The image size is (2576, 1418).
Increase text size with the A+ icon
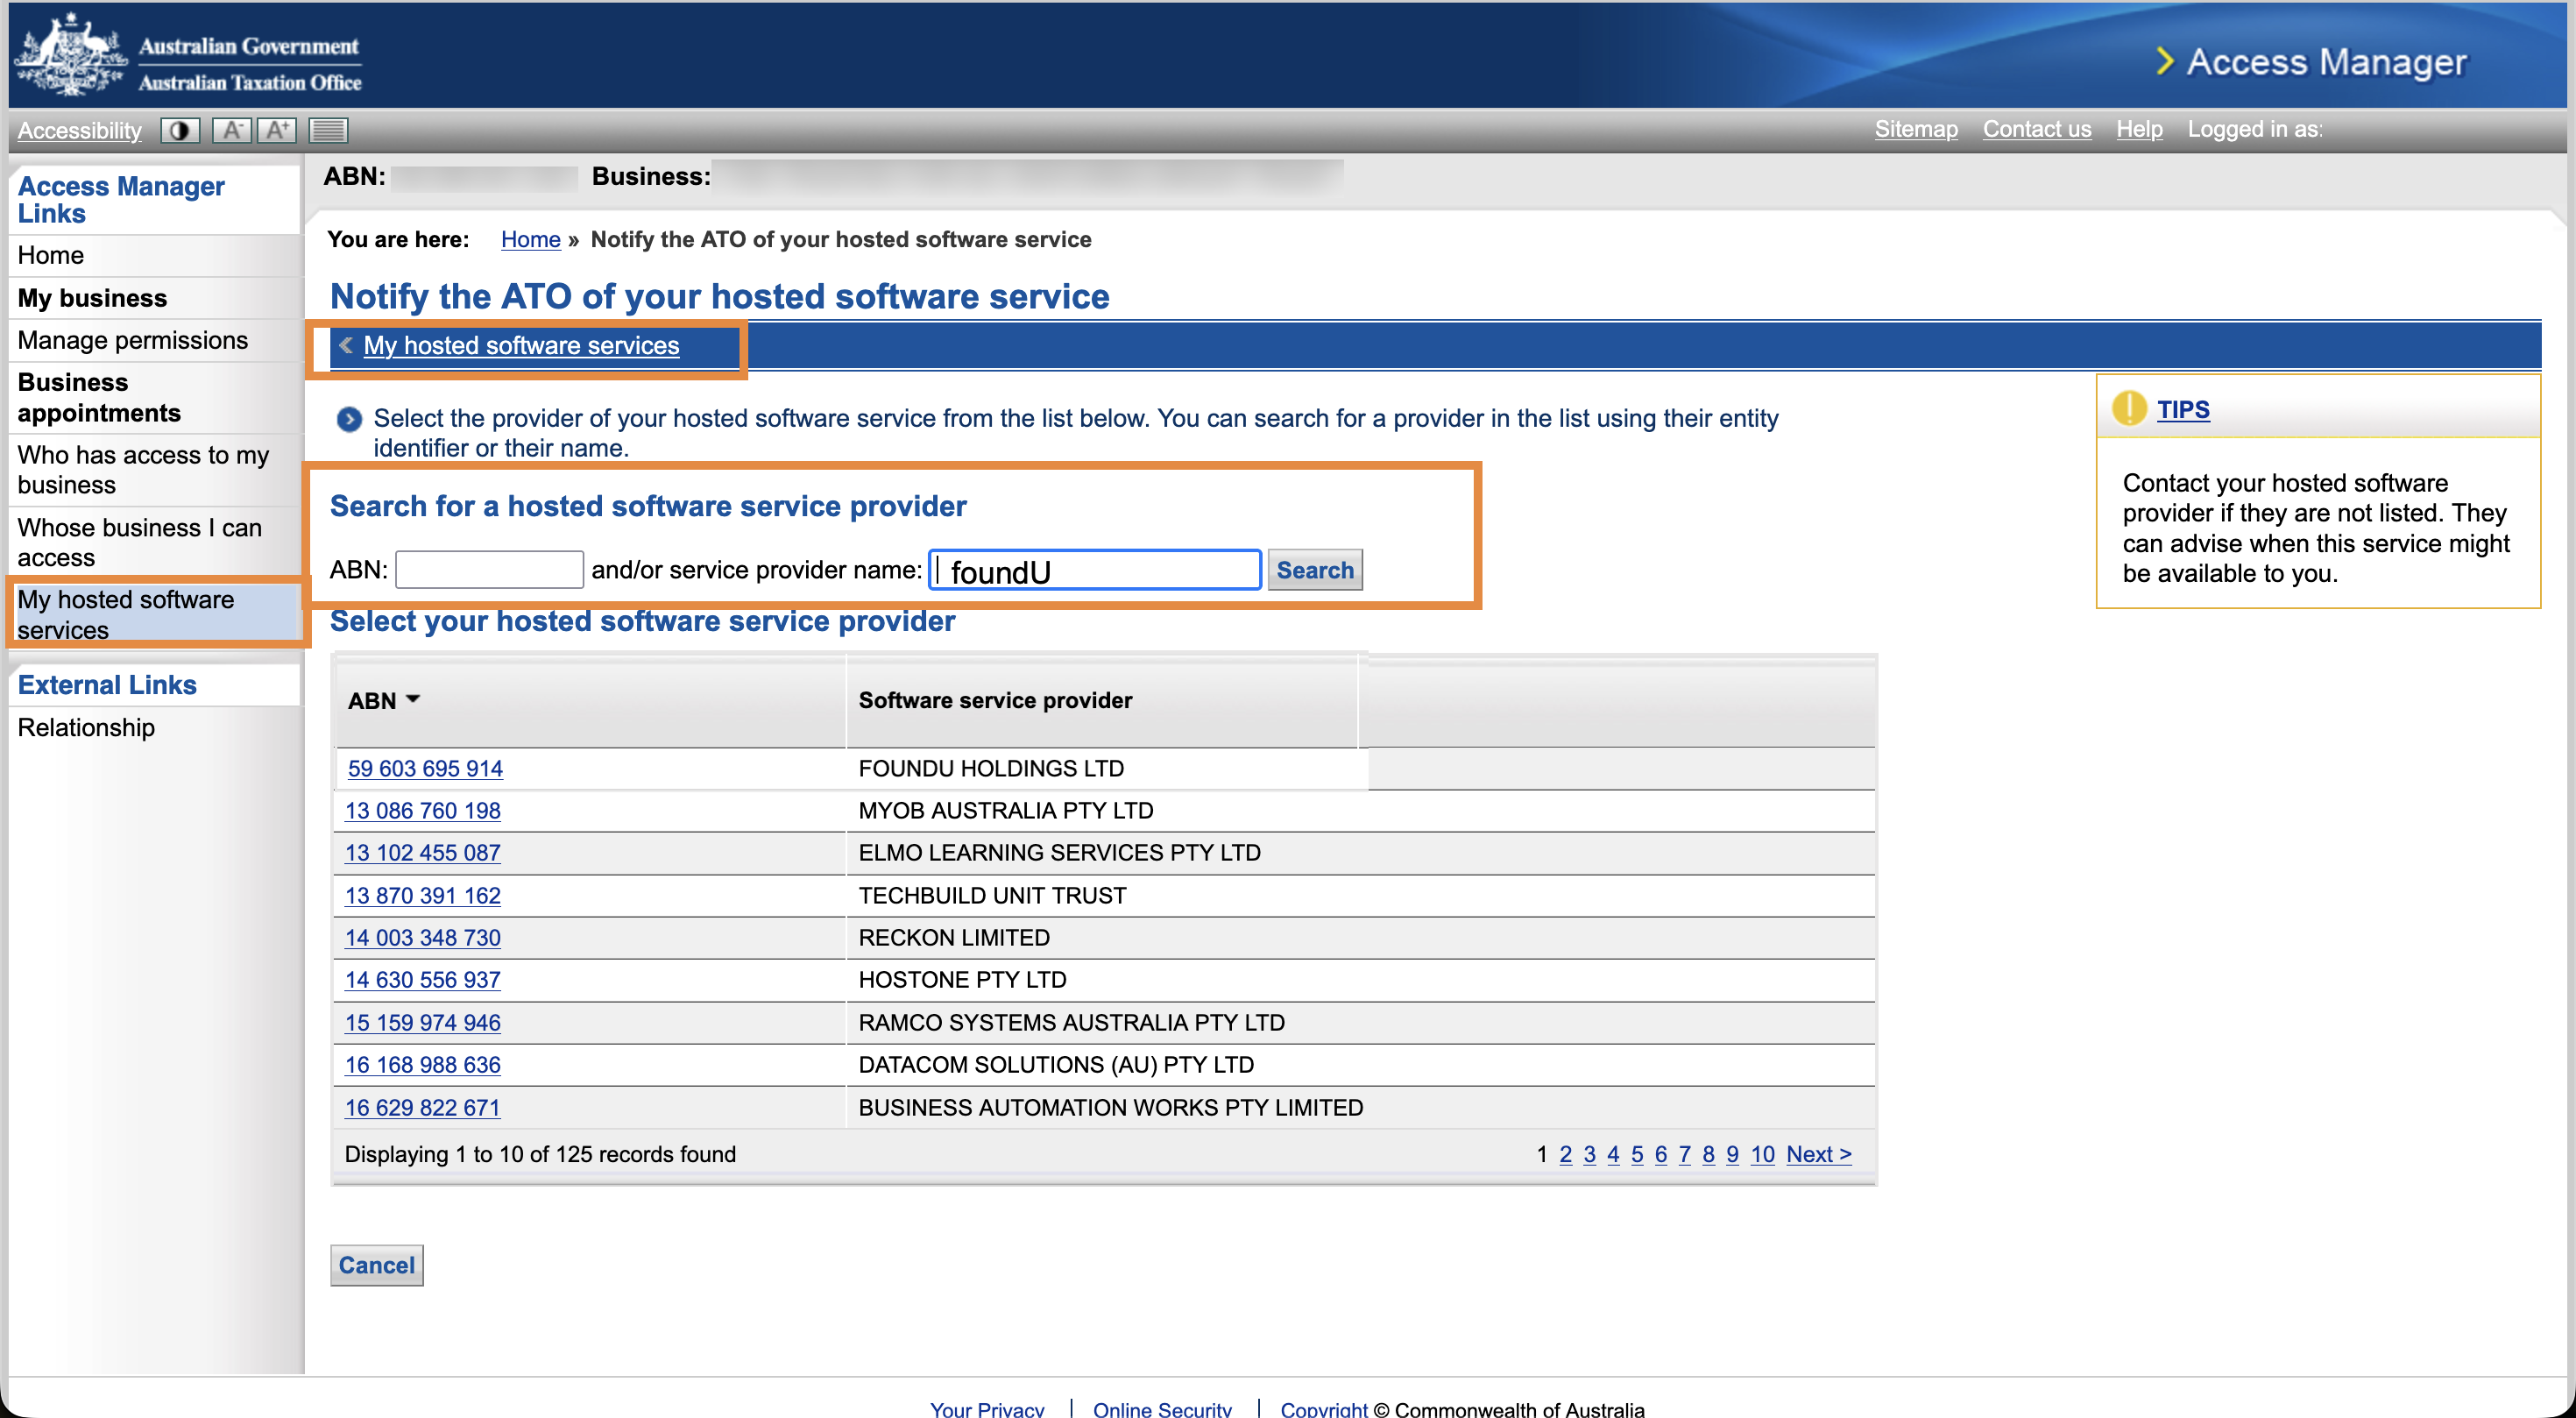277,130
